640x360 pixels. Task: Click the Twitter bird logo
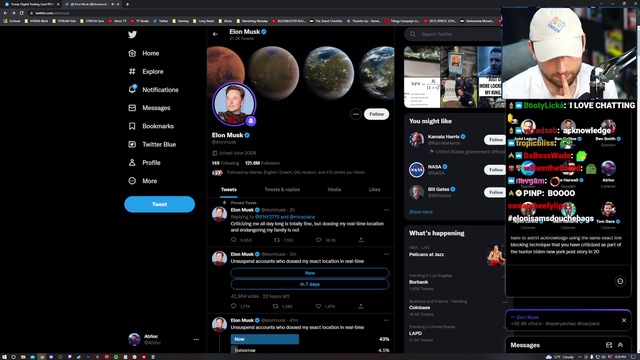point(132,35)
